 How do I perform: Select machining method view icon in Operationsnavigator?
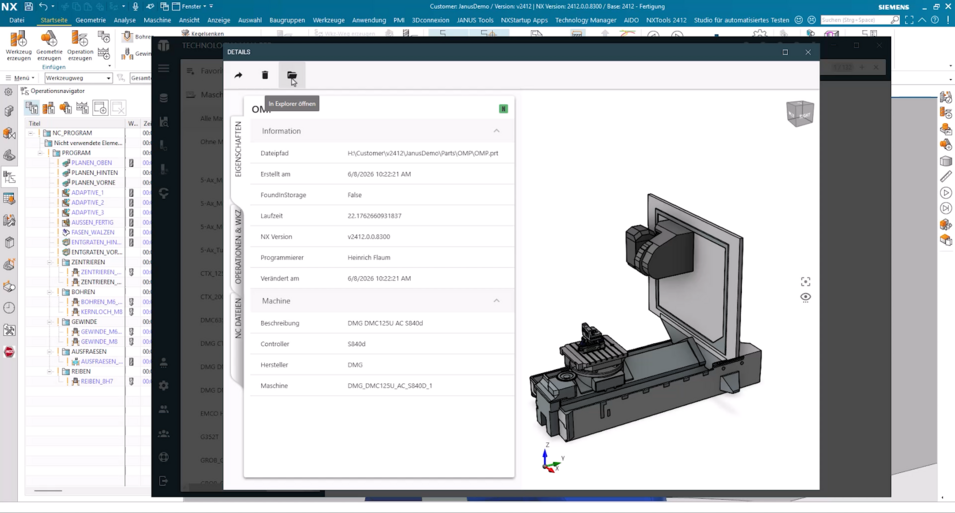[x=83, y=108]
